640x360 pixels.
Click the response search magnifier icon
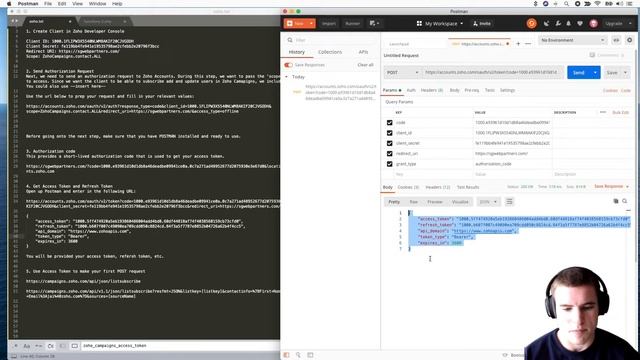(624, 201)
